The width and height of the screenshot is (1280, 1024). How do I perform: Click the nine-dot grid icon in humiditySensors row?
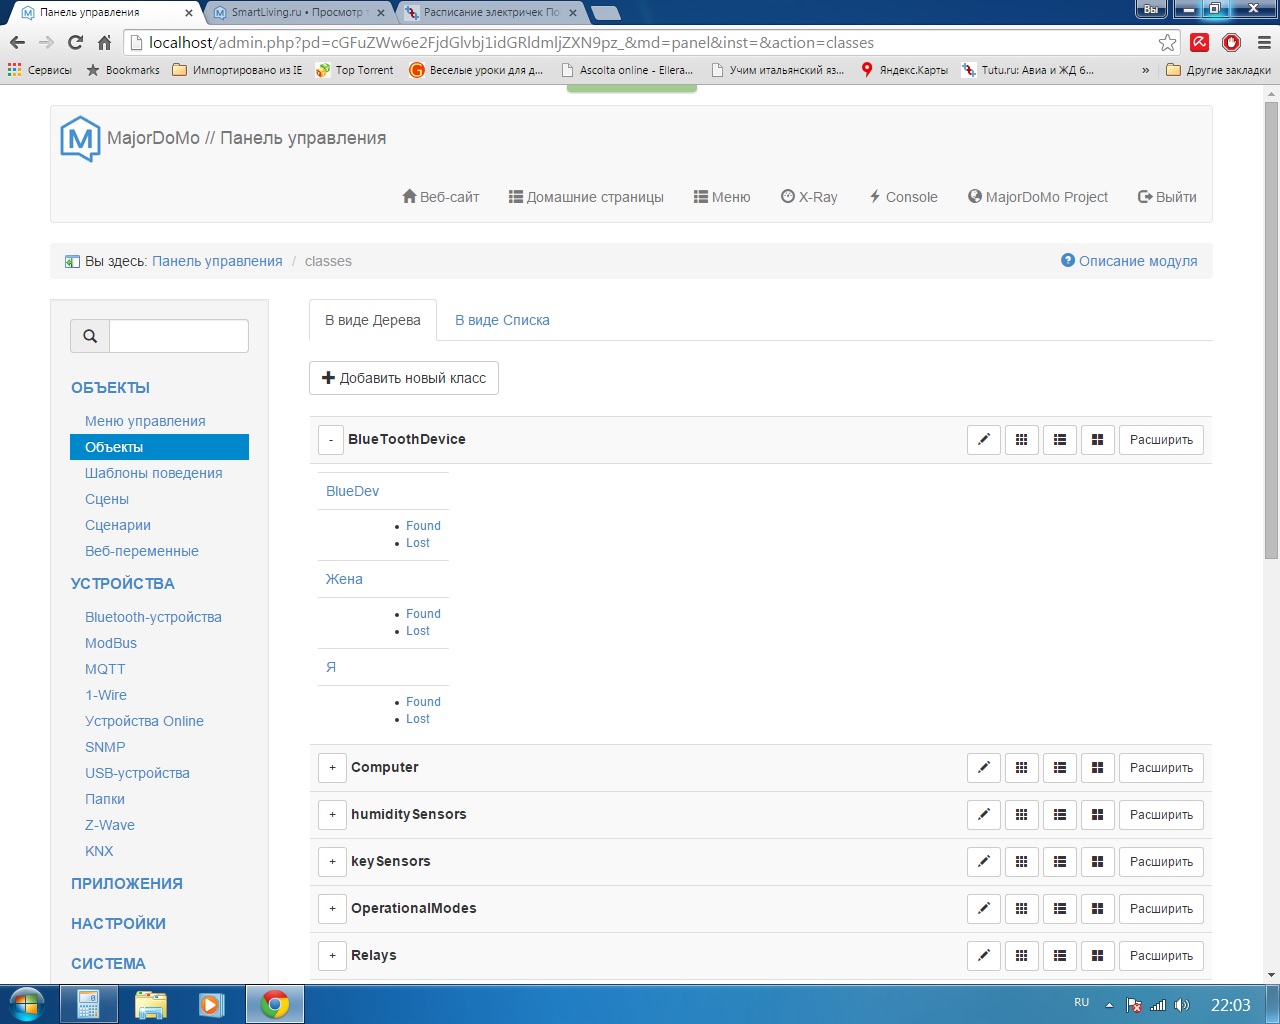pos(1022,815)
